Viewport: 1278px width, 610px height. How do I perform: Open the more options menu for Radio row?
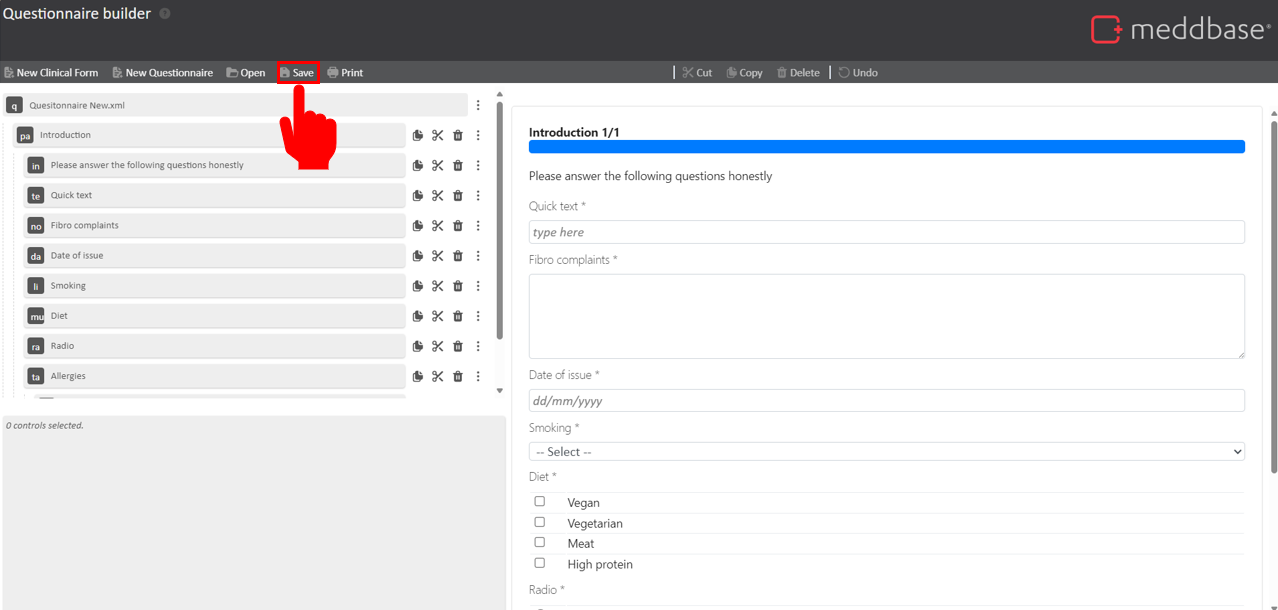[478, 346]
